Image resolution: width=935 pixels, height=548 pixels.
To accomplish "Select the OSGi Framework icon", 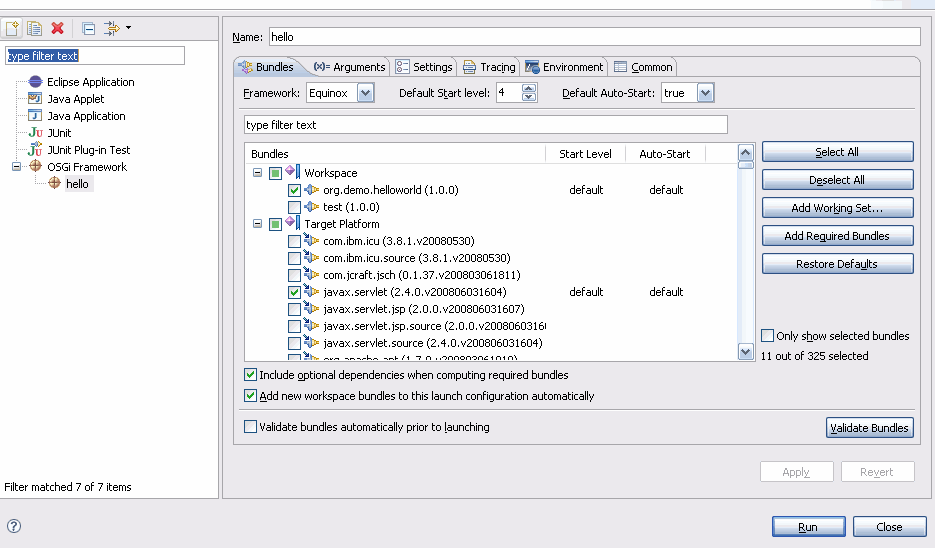I will point(35,166).
